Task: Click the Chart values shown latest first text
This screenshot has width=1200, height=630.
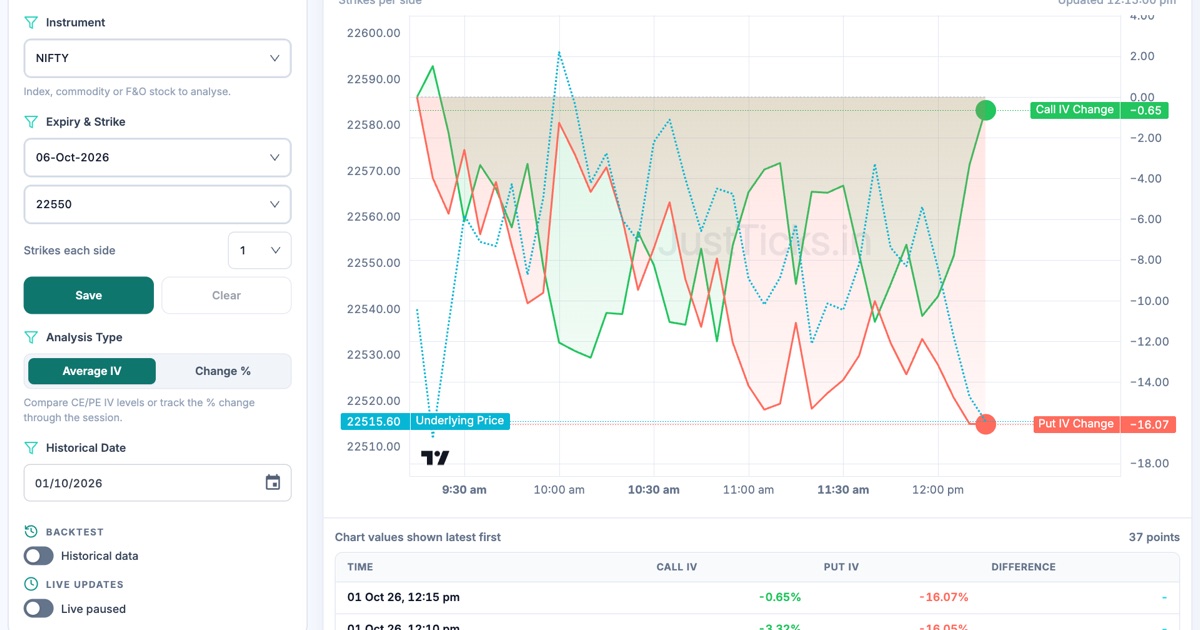Action: (418, 537)
